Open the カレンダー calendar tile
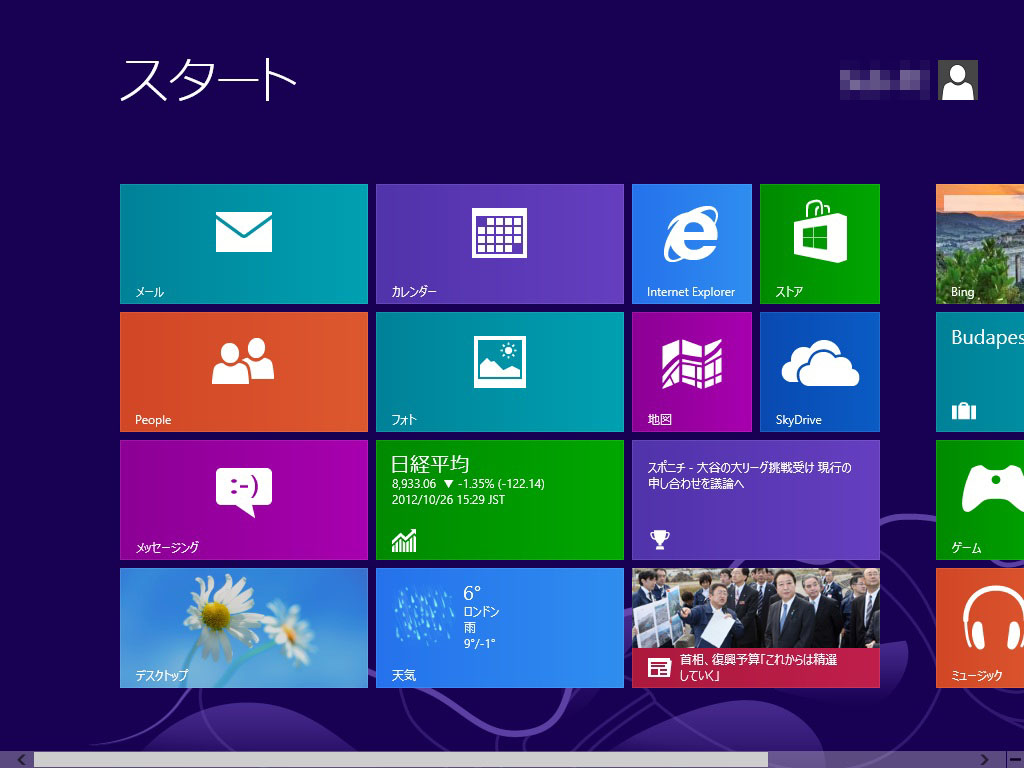 tap(500, 244)
